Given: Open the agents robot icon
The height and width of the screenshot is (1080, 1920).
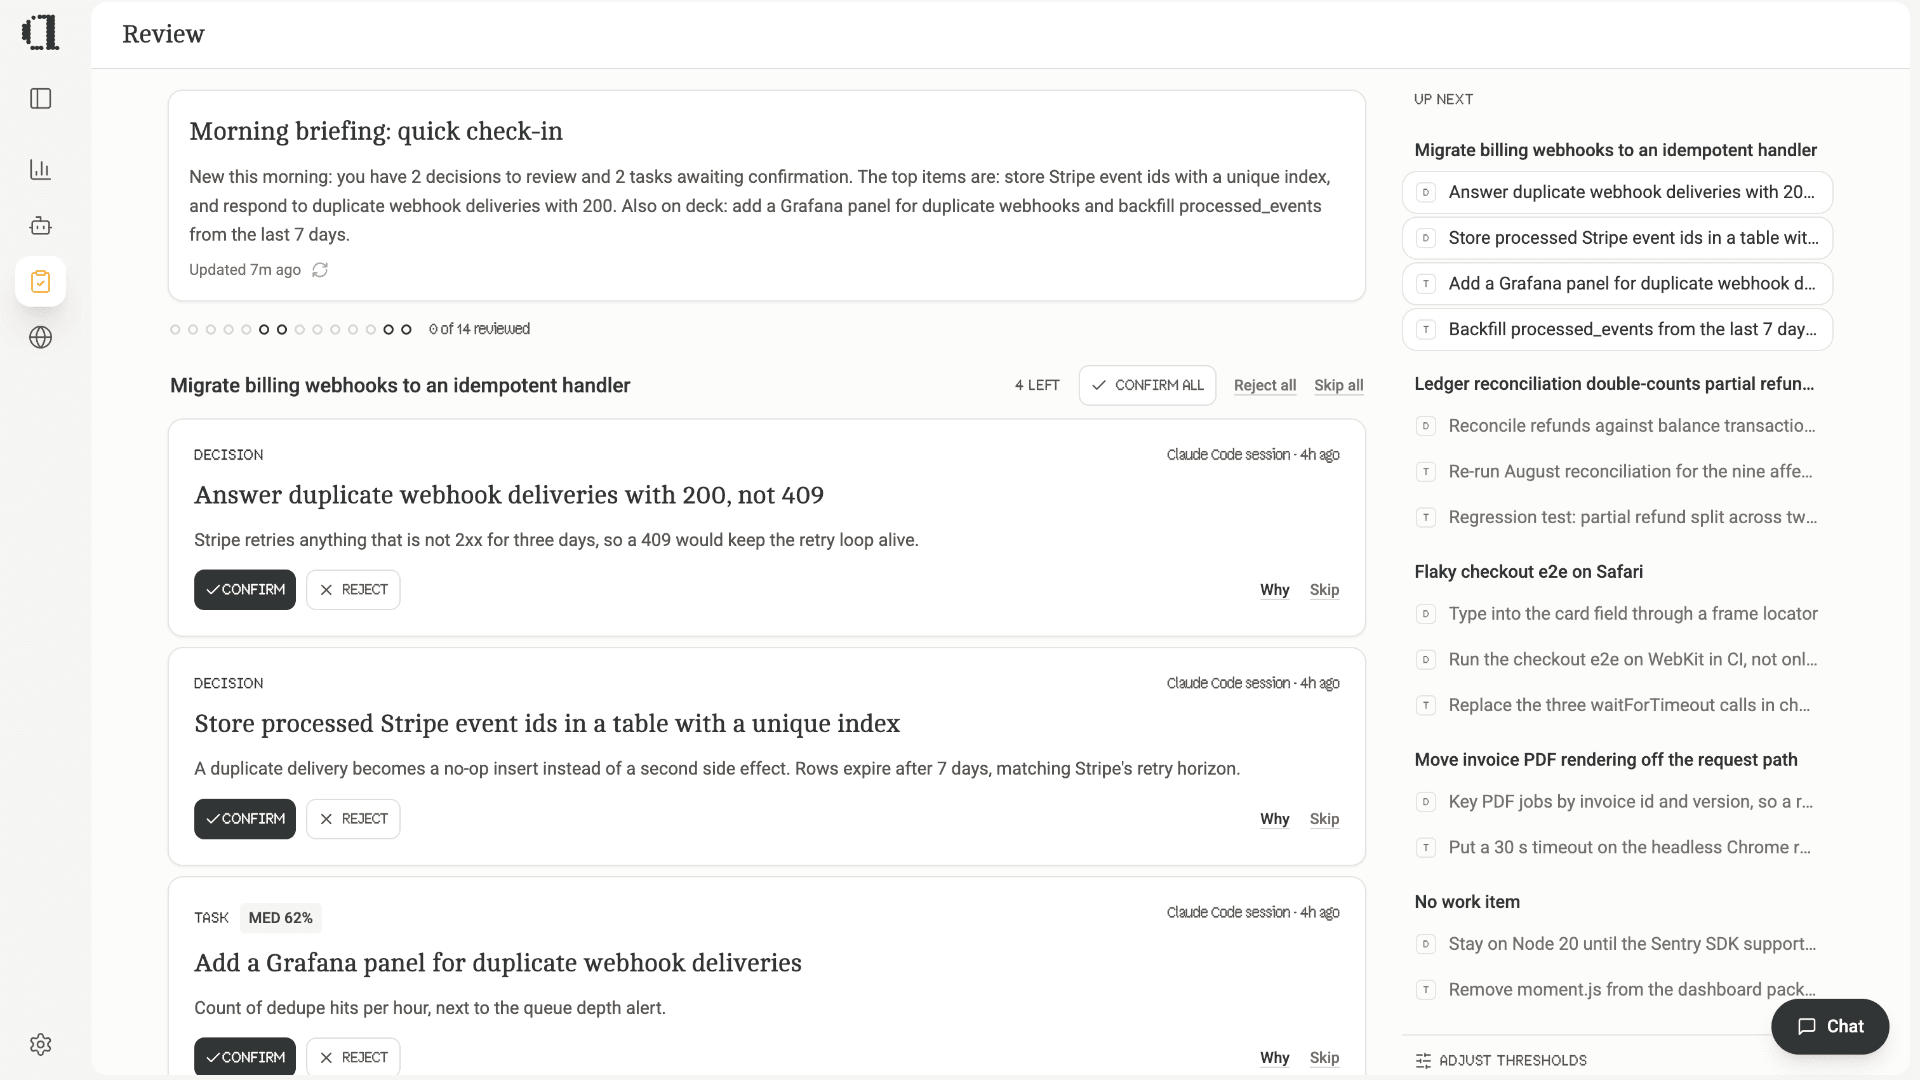Looking at the screenshot, I should (x=40, y=225).
